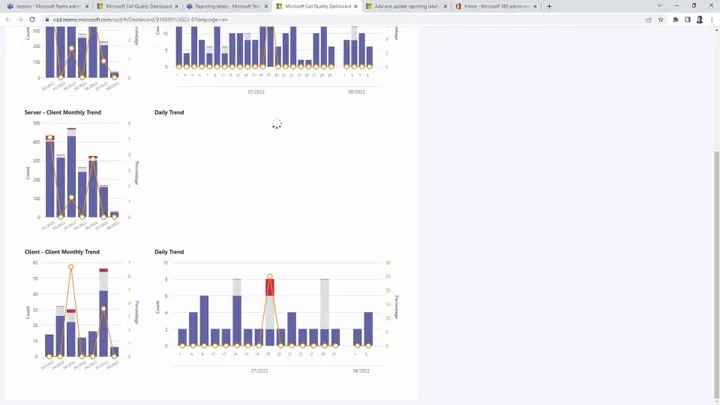Click the highest orange marker in the bottom Daily Trend chart

pos(270,276)
